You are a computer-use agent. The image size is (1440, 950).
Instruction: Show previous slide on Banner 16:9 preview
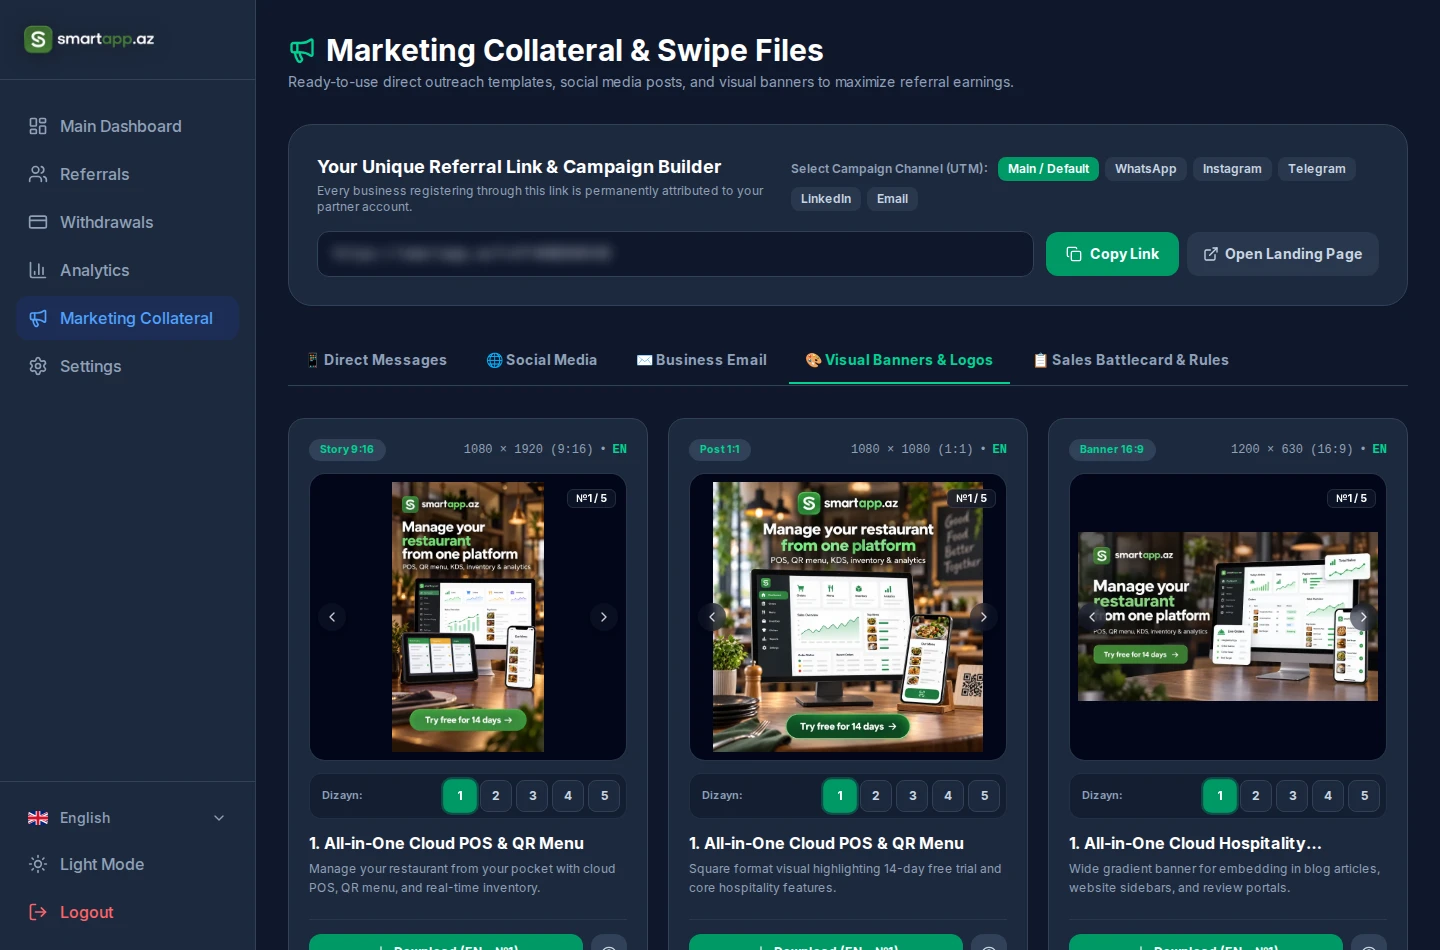click(x=1092, y=617)
